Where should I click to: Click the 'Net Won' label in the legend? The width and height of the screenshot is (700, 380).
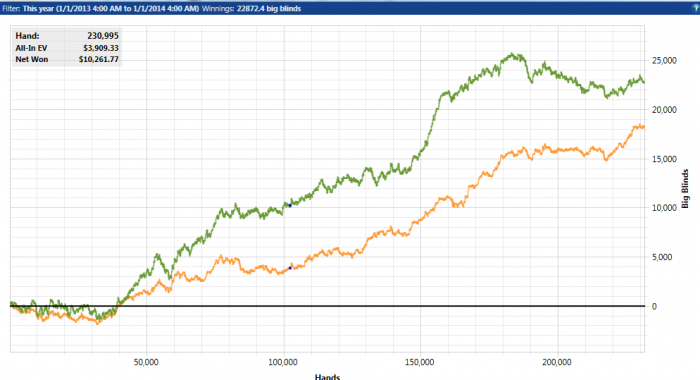pyautogui.click(x=32, y=59)
